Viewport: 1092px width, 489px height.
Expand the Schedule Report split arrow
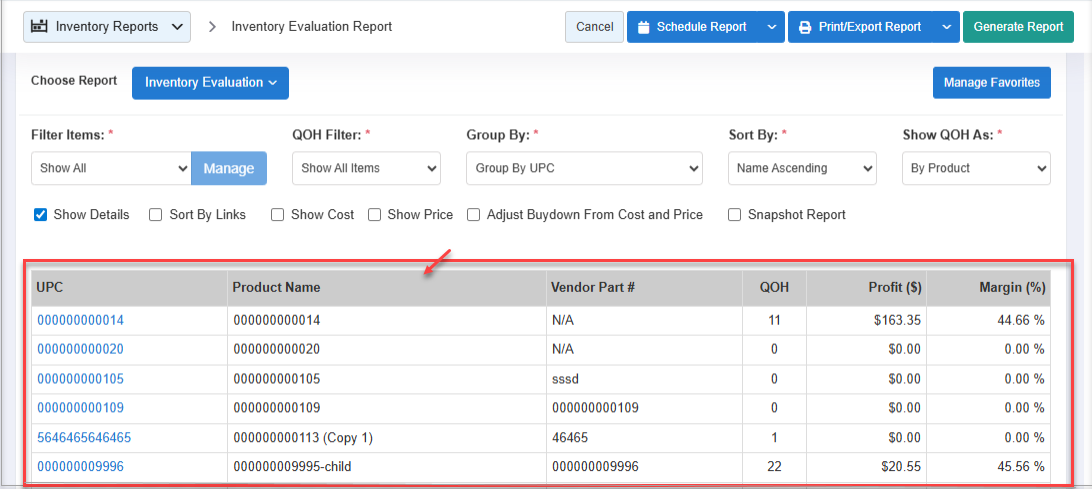coord(771,27)
